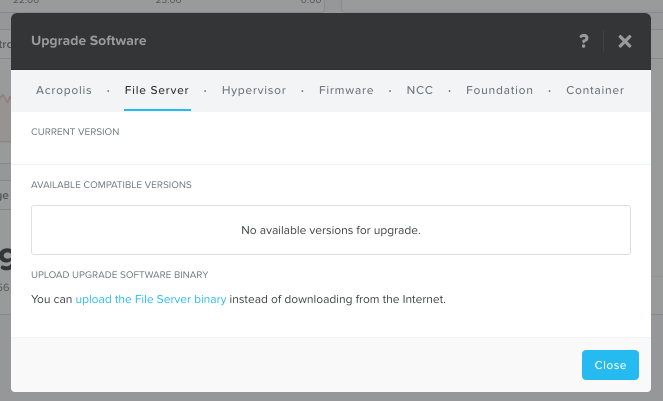Go to the Firmware tab

point(346,90)
